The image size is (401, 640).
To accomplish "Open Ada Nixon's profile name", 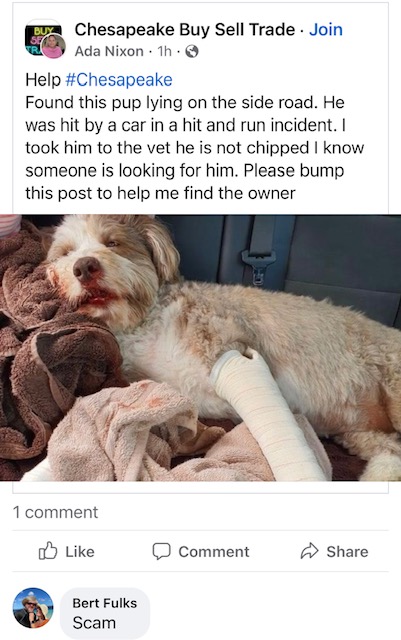I will (109, 51).
